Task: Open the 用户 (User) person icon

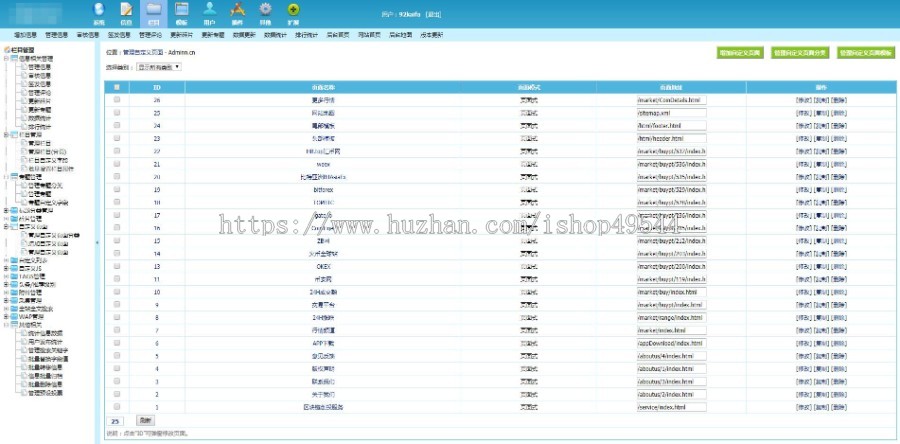Action: click(x=210, y=10)
